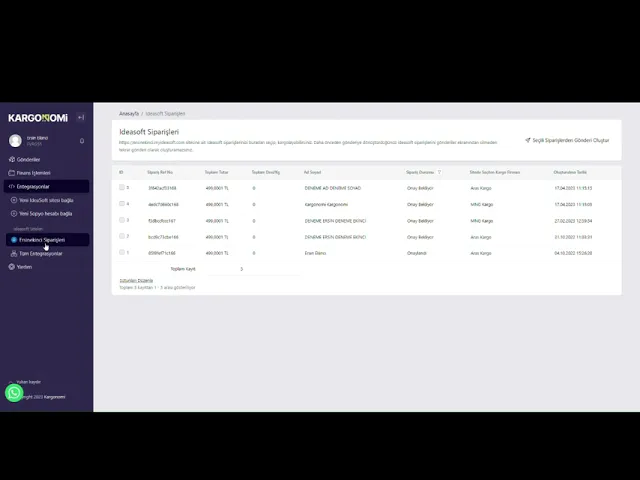Tick the checkbox for order ID 5

(x=122, y=187)
